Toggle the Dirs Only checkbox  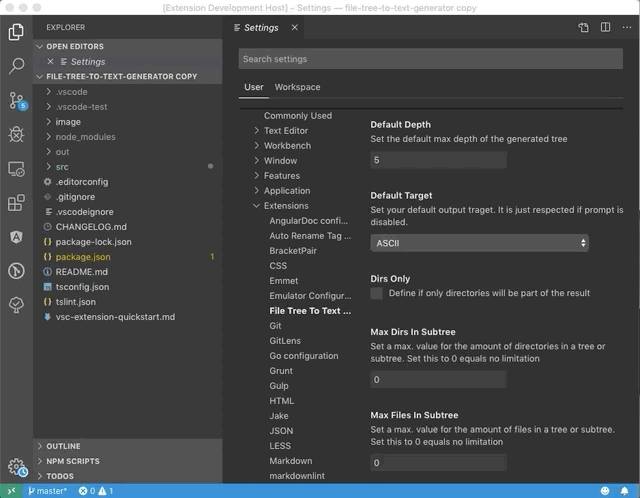pos(376,293)
